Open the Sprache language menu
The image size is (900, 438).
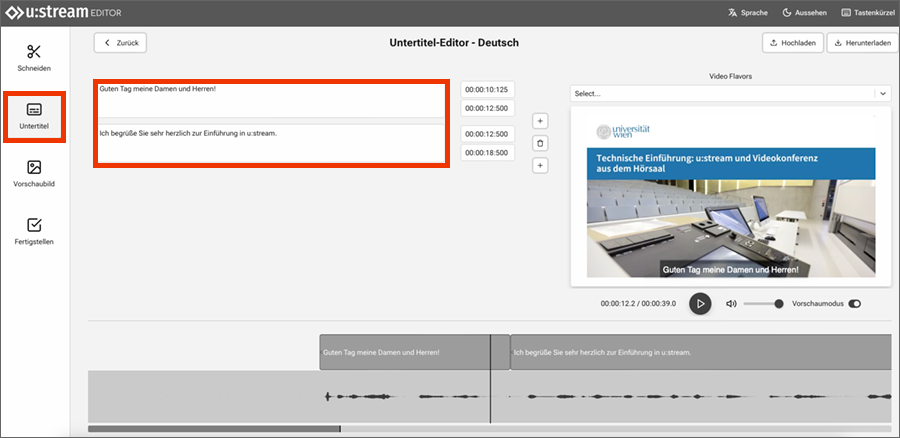click(x=747, y=13)
